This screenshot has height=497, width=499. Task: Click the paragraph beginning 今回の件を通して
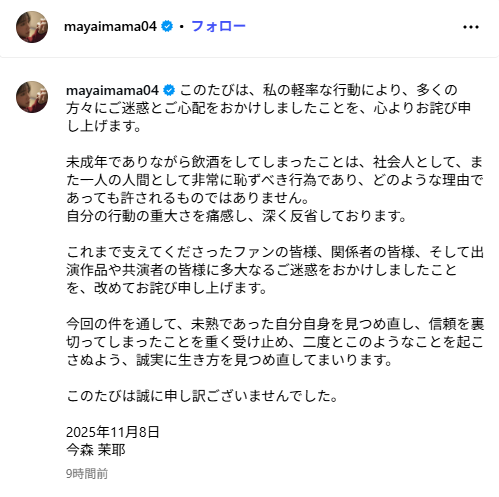click(275, 342)
